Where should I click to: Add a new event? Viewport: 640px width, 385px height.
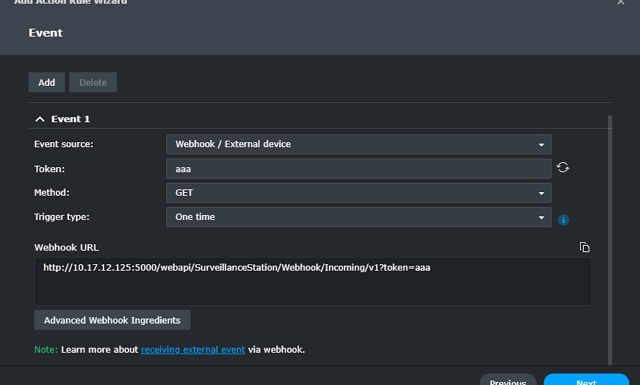[x=47, y=82]
